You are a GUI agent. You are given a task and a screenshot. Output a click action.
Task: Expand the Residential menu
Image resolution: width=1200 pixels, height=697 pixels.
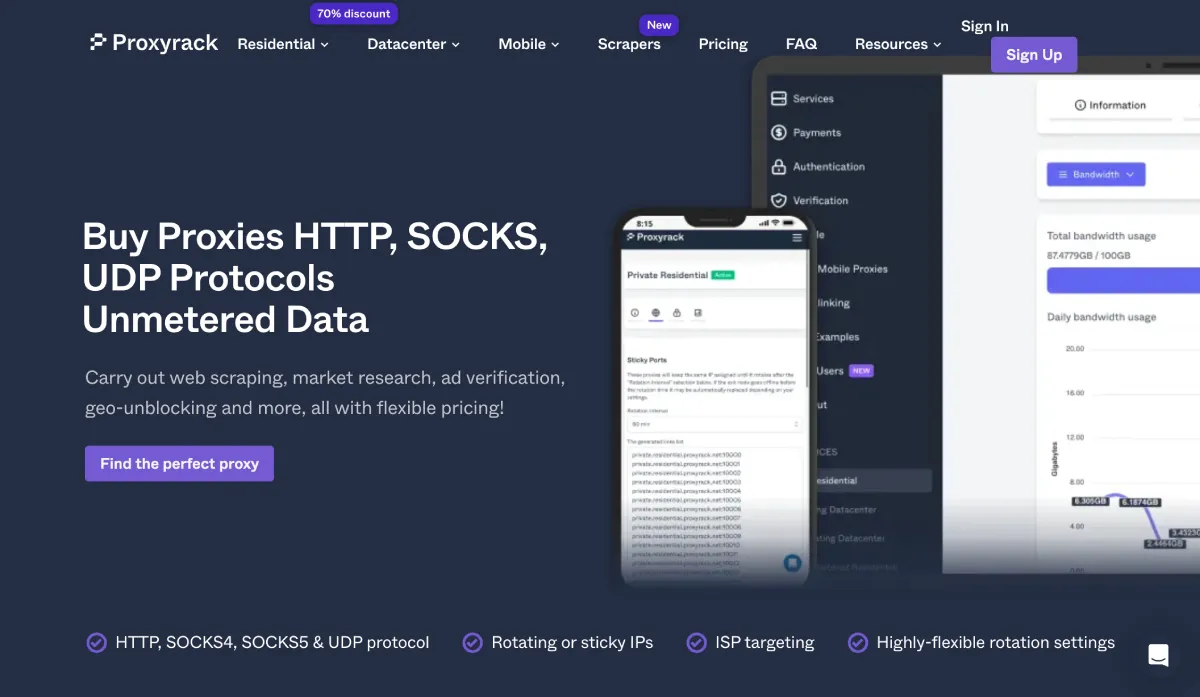coord(283,44)
